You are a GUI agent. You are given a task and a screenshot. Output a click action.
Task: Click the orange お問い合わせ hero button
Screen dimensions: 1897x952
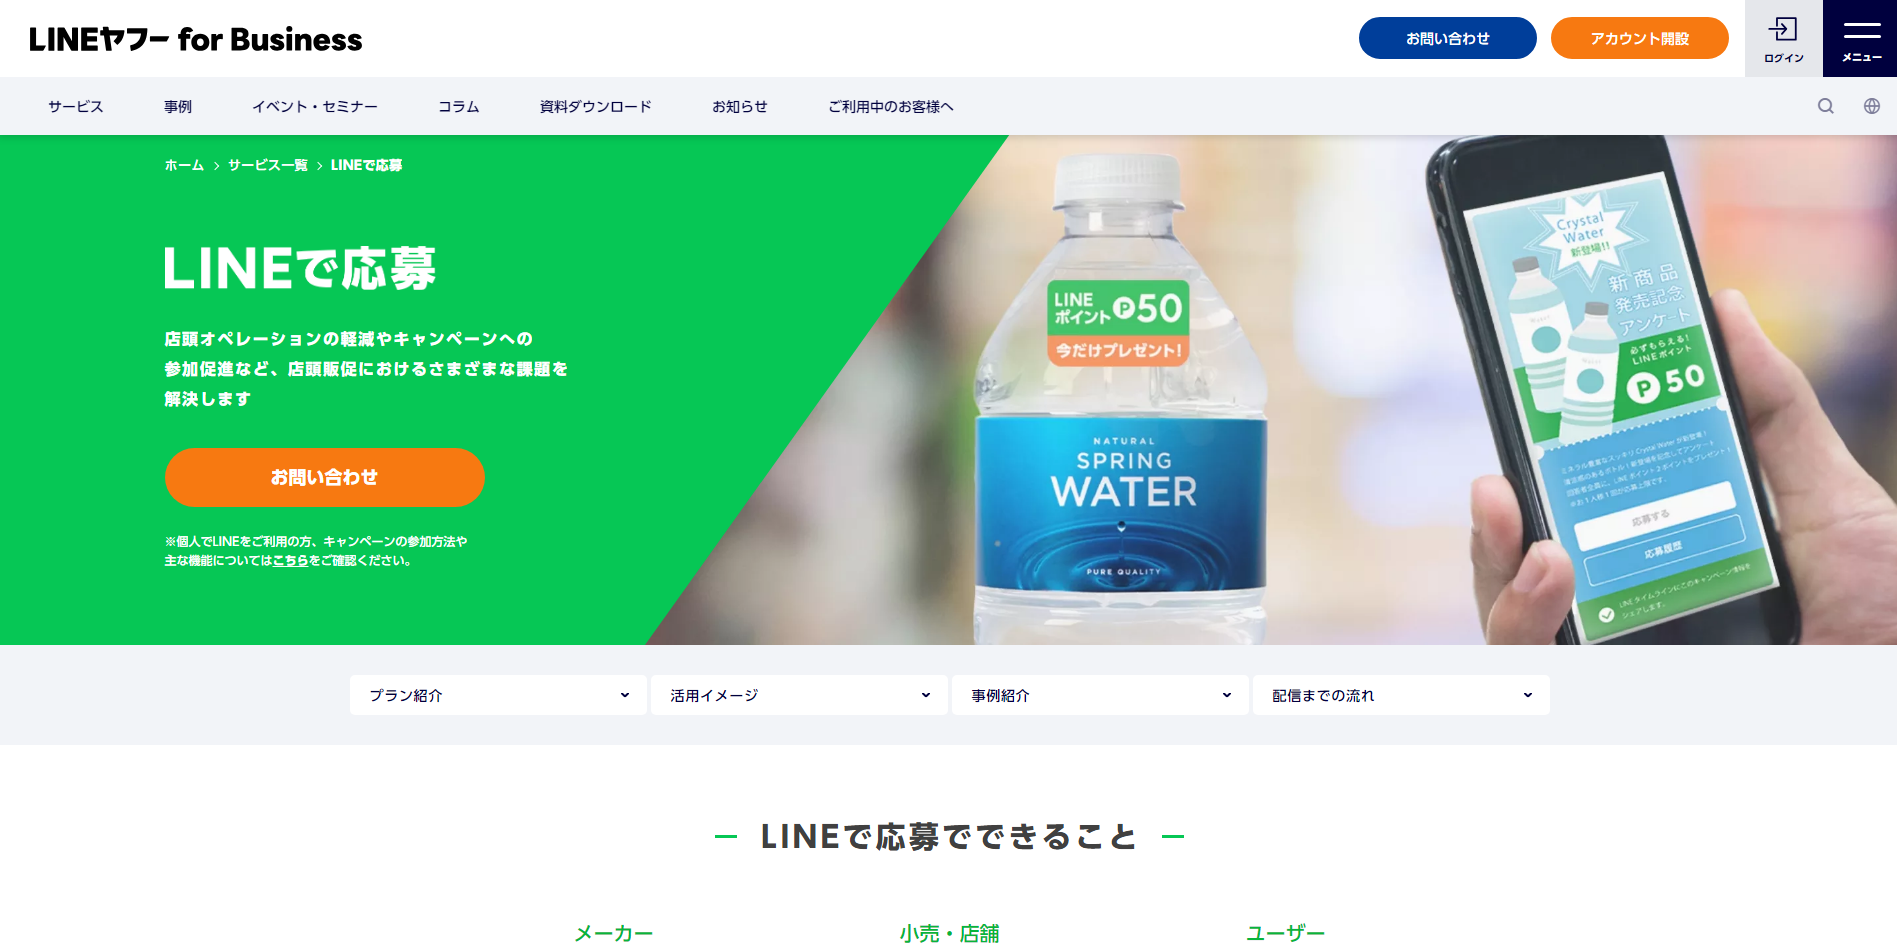point(325,477)
